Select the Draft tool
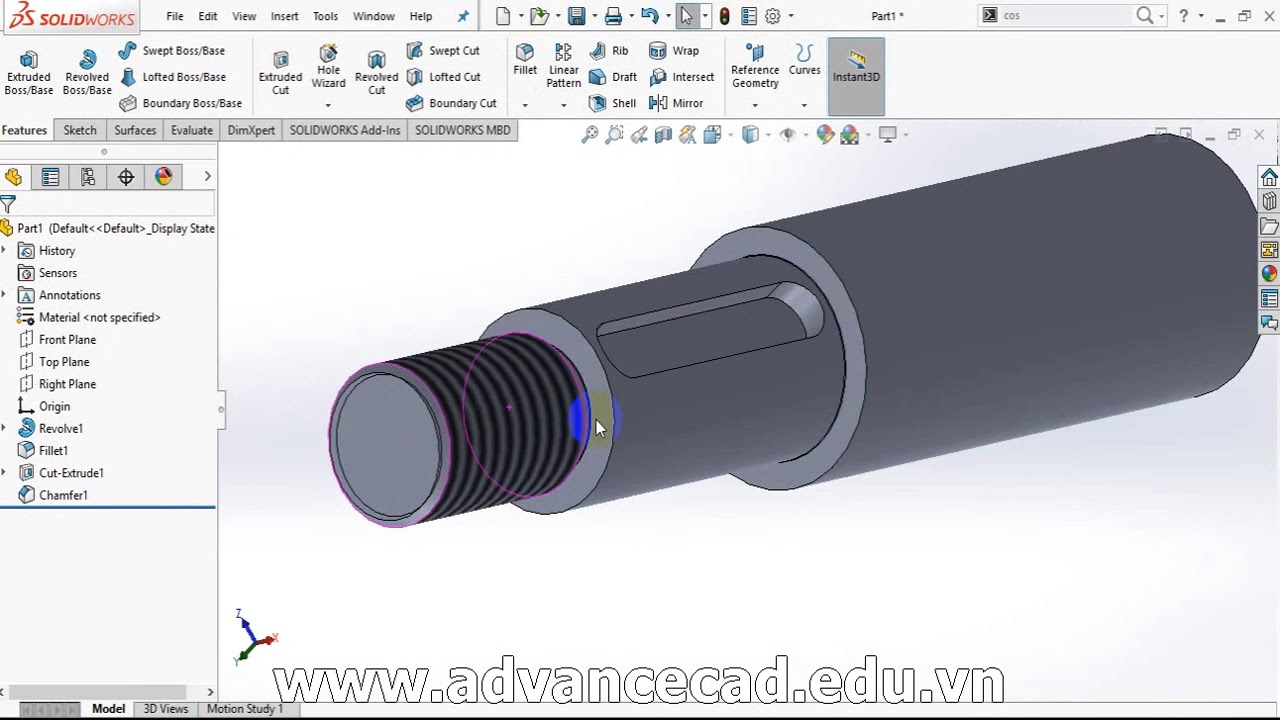Screen dimensions: 1280x720 613,77
